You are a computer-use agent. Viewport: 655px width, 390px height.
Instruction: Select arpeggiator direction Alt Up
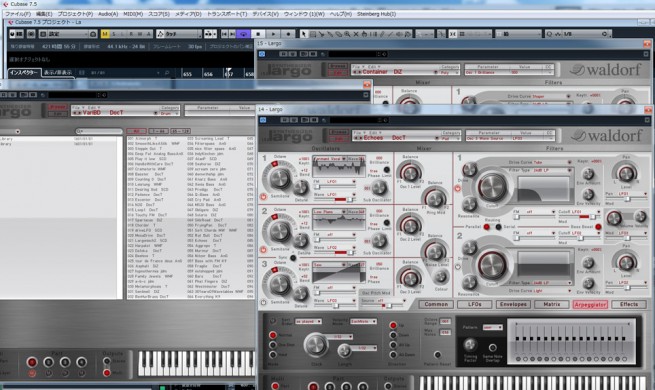click(393, 345)
